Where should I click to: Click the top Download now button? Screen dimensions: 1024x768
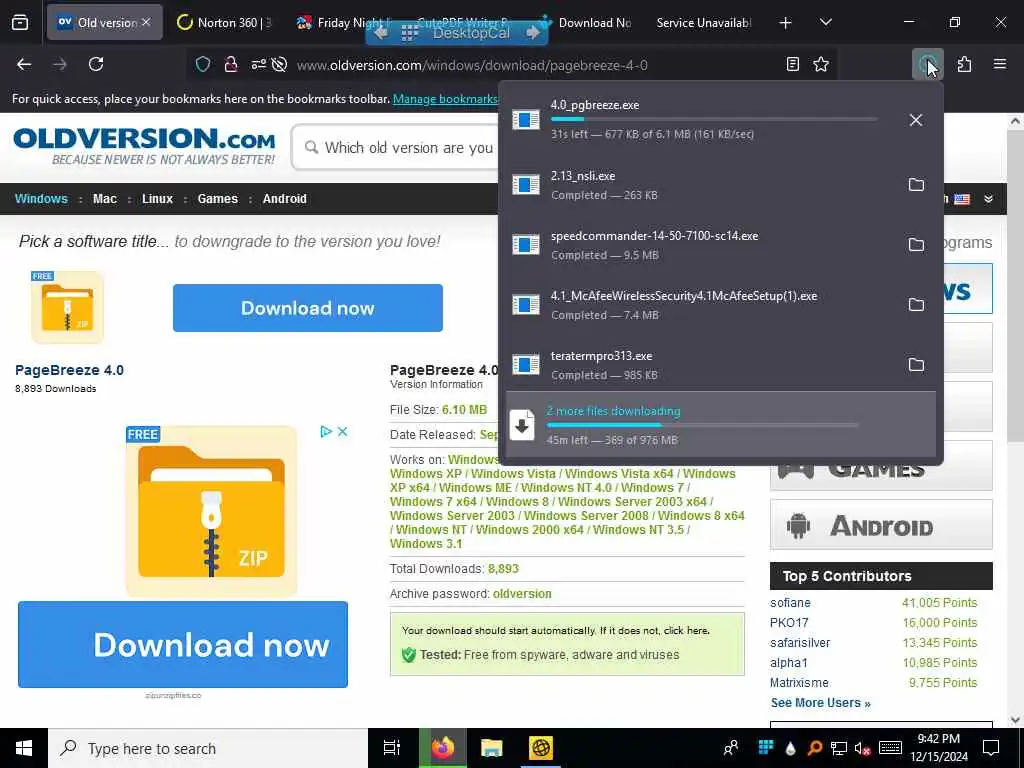pyautogui.click(x=308, y=308)
